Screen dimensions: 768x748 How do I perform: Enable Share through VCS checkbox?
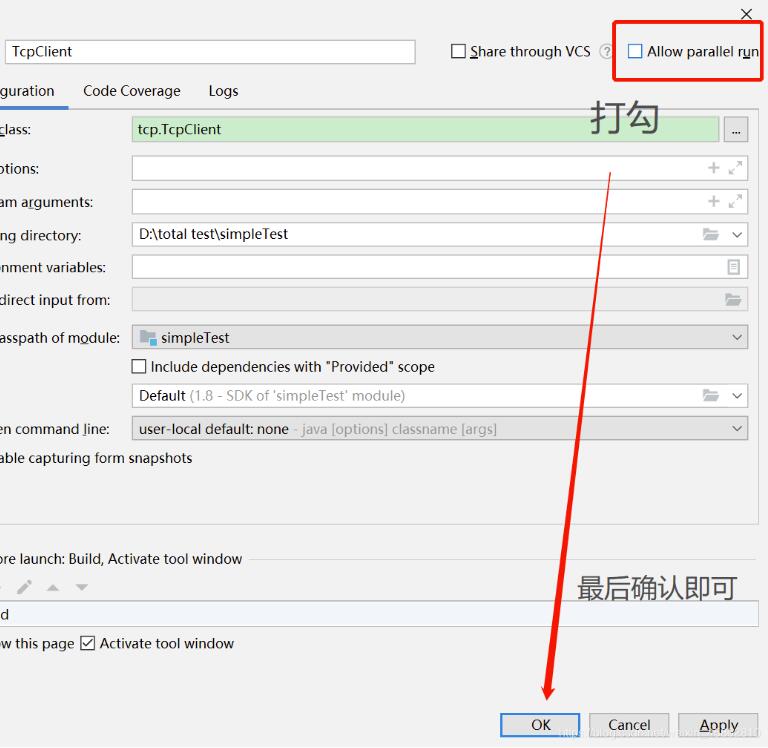click(458, 51)
